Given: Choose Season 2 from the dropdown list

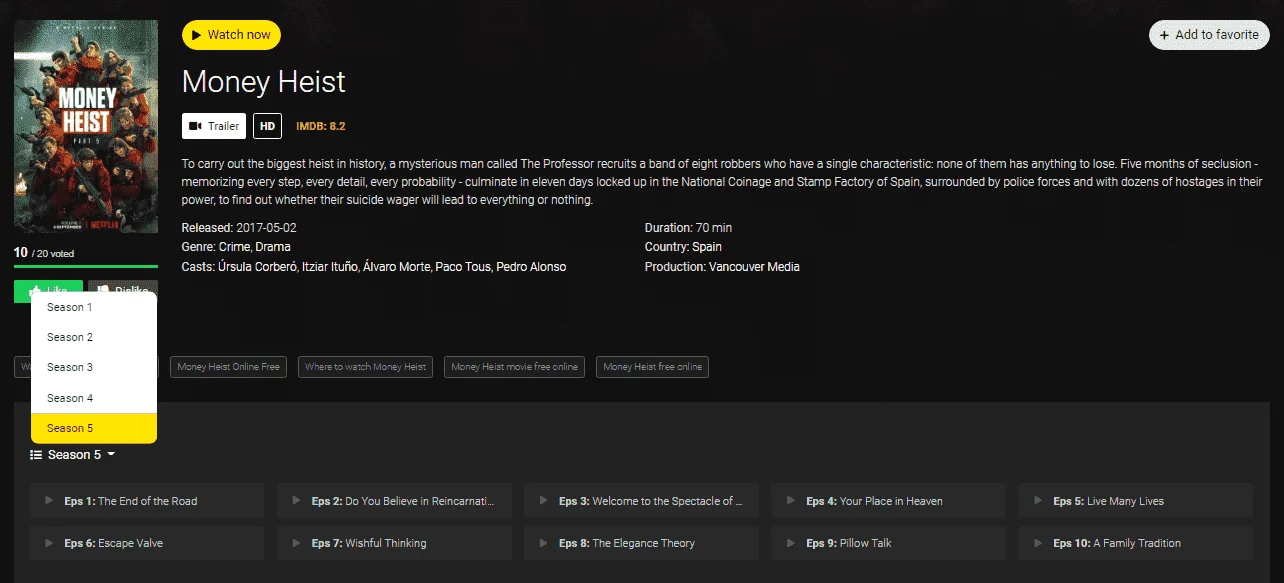Looking at the screenshot, I should pyautogui.click(x=94, y=337).
